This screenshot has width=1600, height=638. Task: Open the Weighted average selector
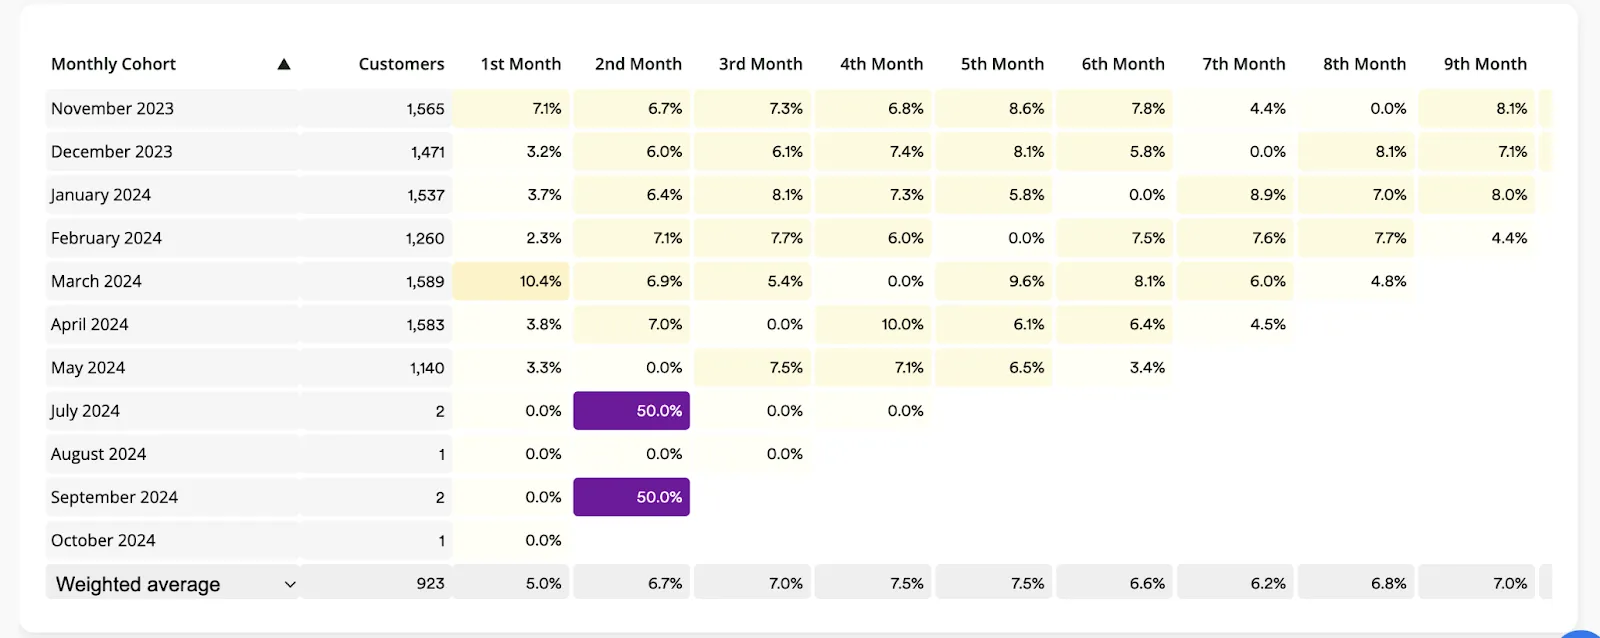[173, 584]
